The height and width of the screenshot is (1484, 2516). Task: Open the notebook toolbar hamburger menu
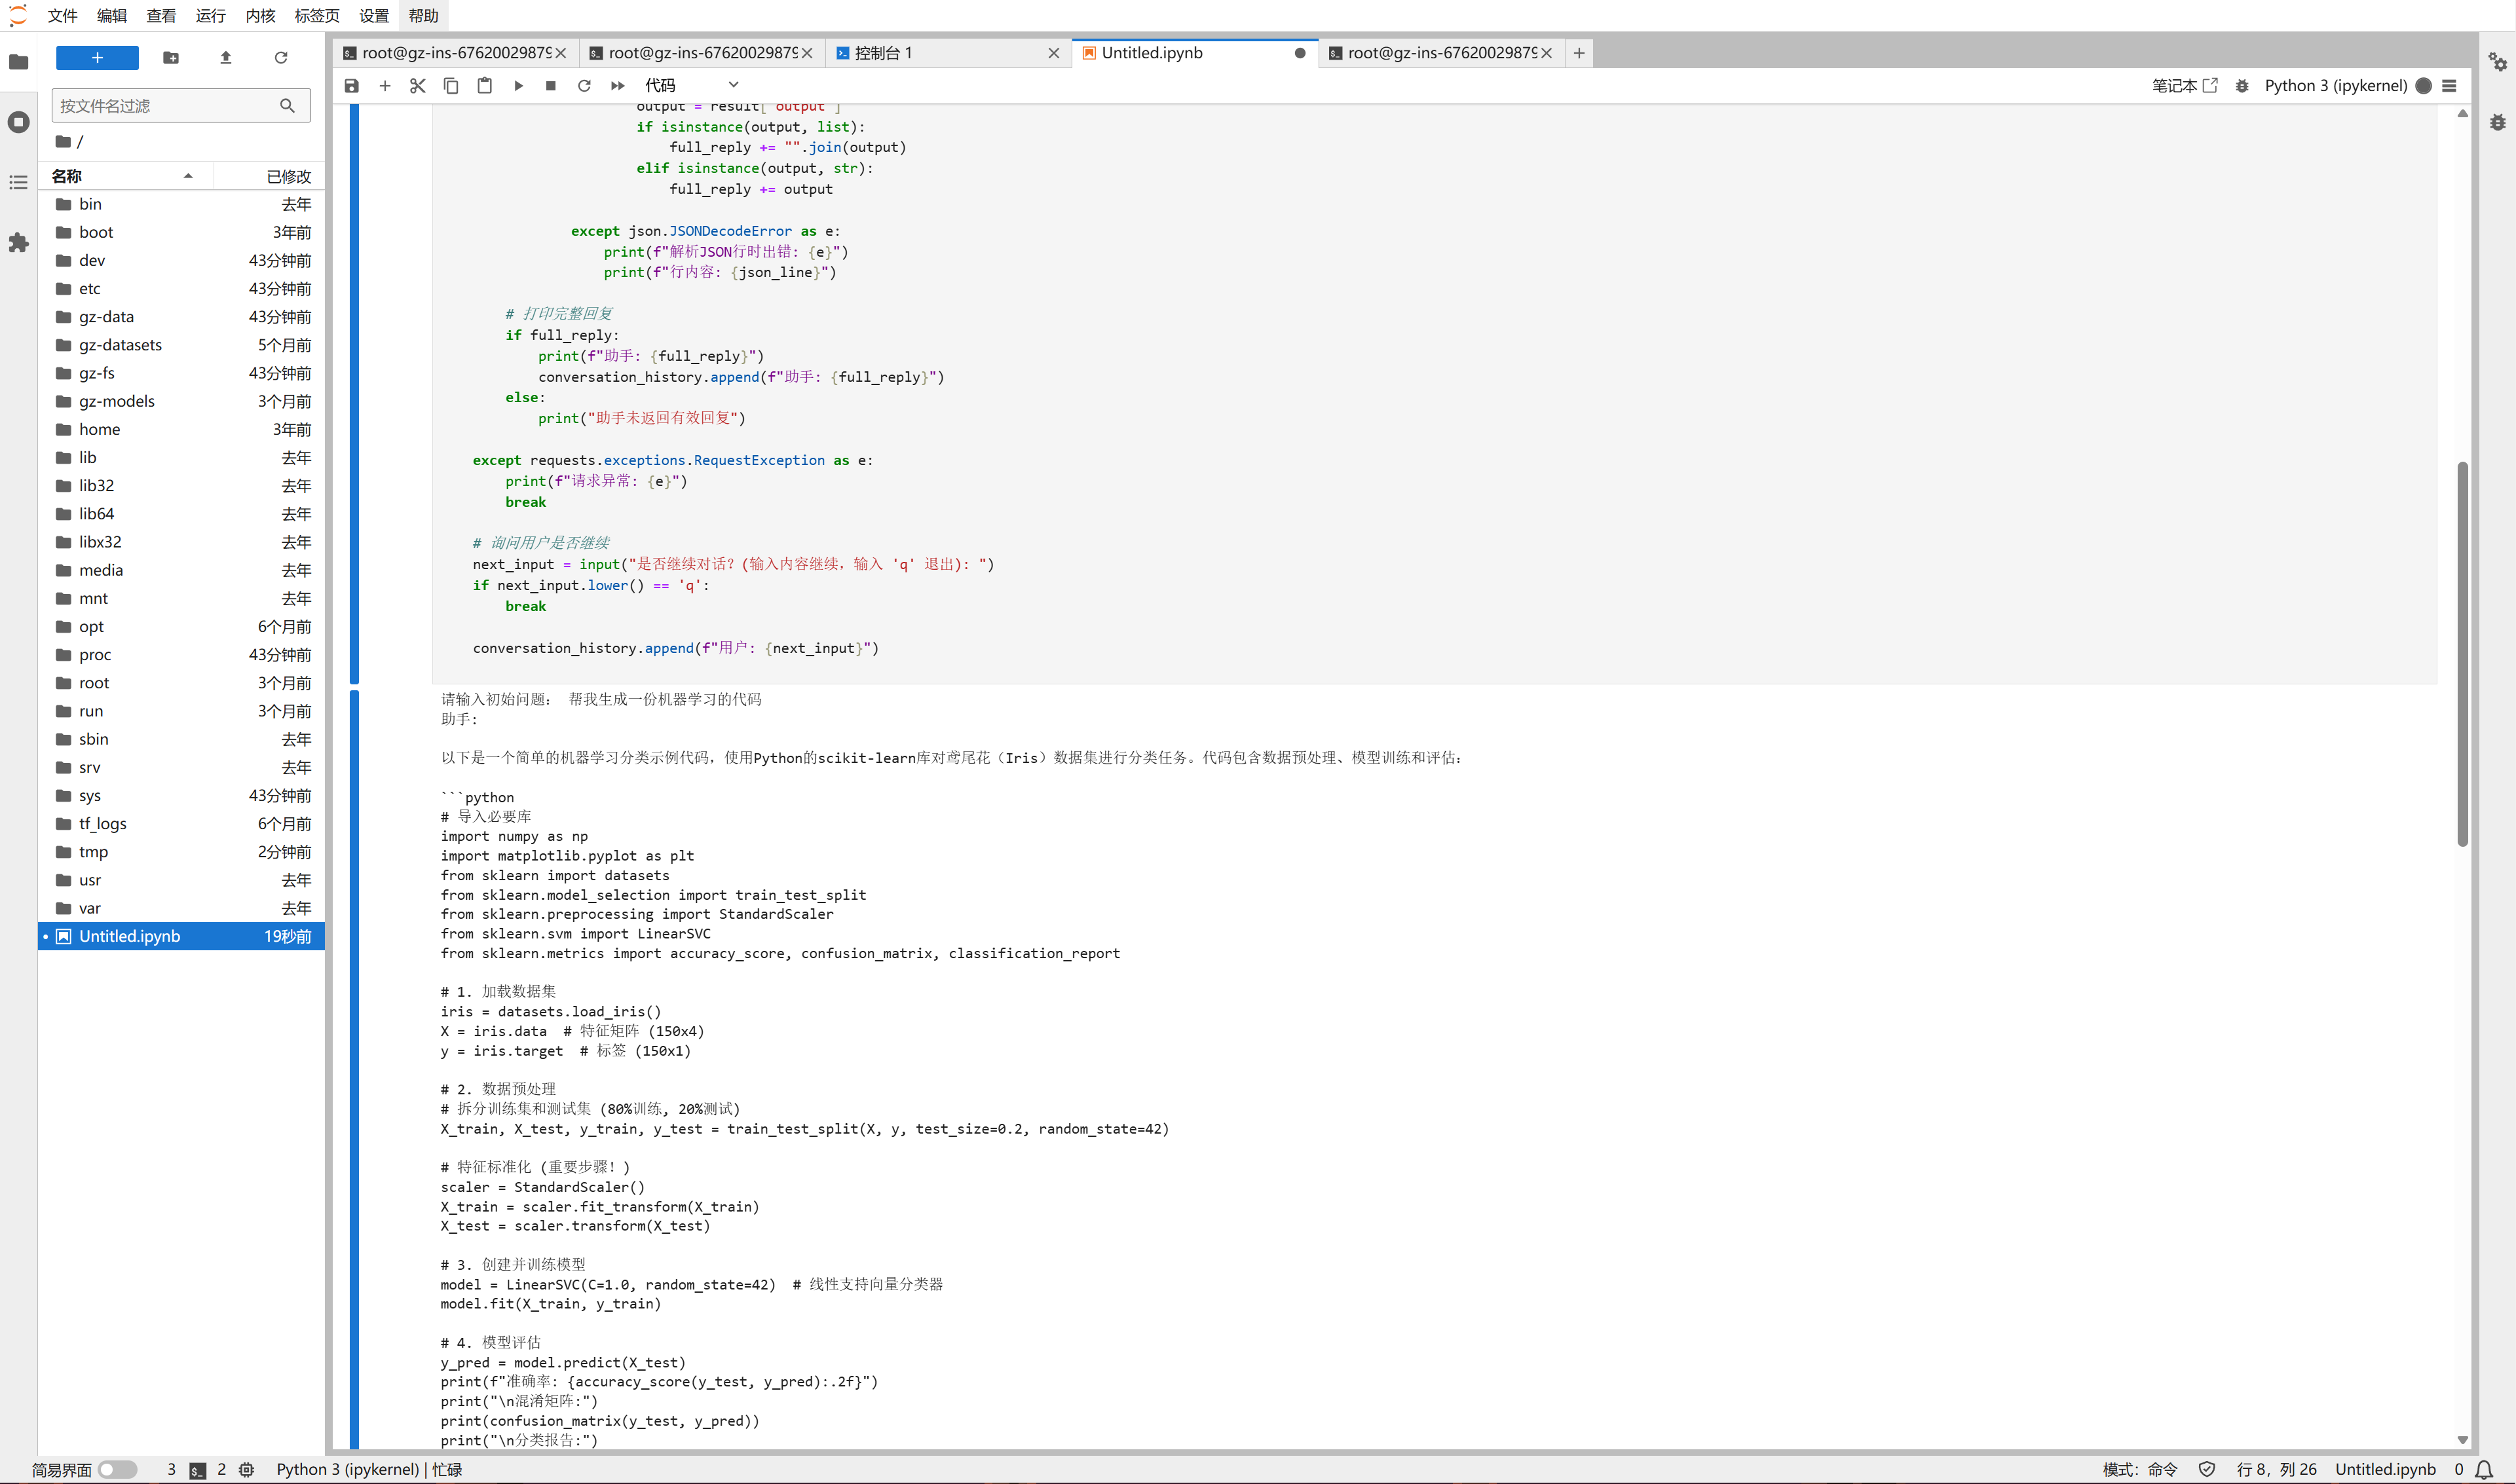coord(2449,86)
